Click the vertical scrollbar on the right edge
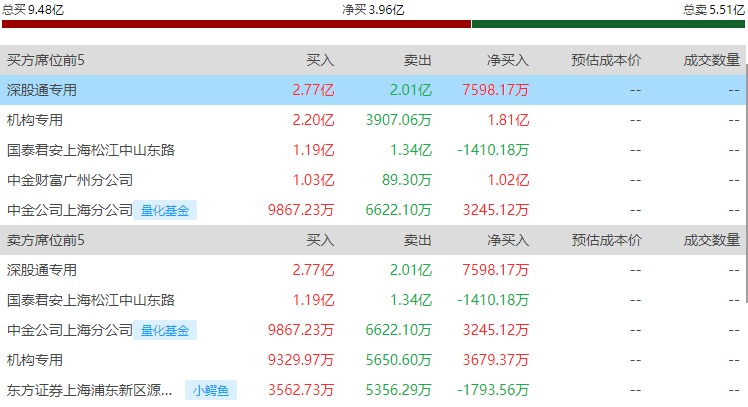 point(746,183)
